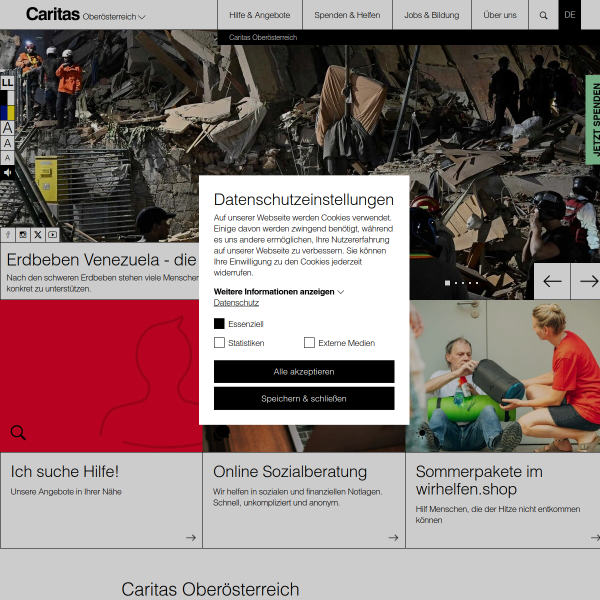Image resolution: width=600 pixels, height=600 pixels.
Task: Go to the next slide with the right arrow
Action: (586, 281)
